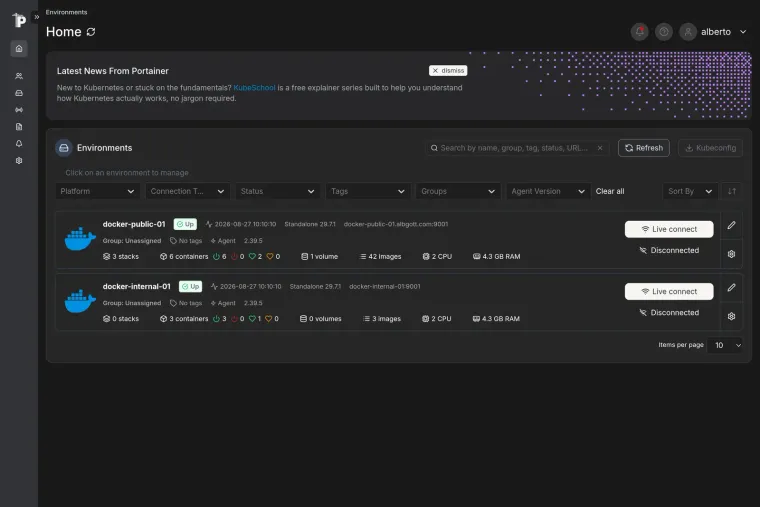The image size is (760, 507).
Task: Click the Refresh button
Action: [x=644, y=148]
